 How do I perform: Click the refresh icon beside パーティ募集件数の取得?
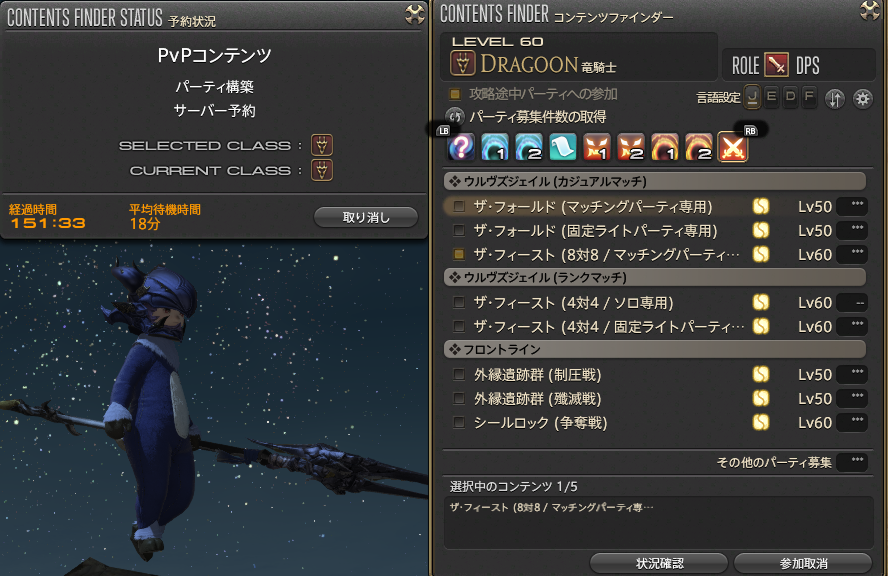click(x=455, y=117)
